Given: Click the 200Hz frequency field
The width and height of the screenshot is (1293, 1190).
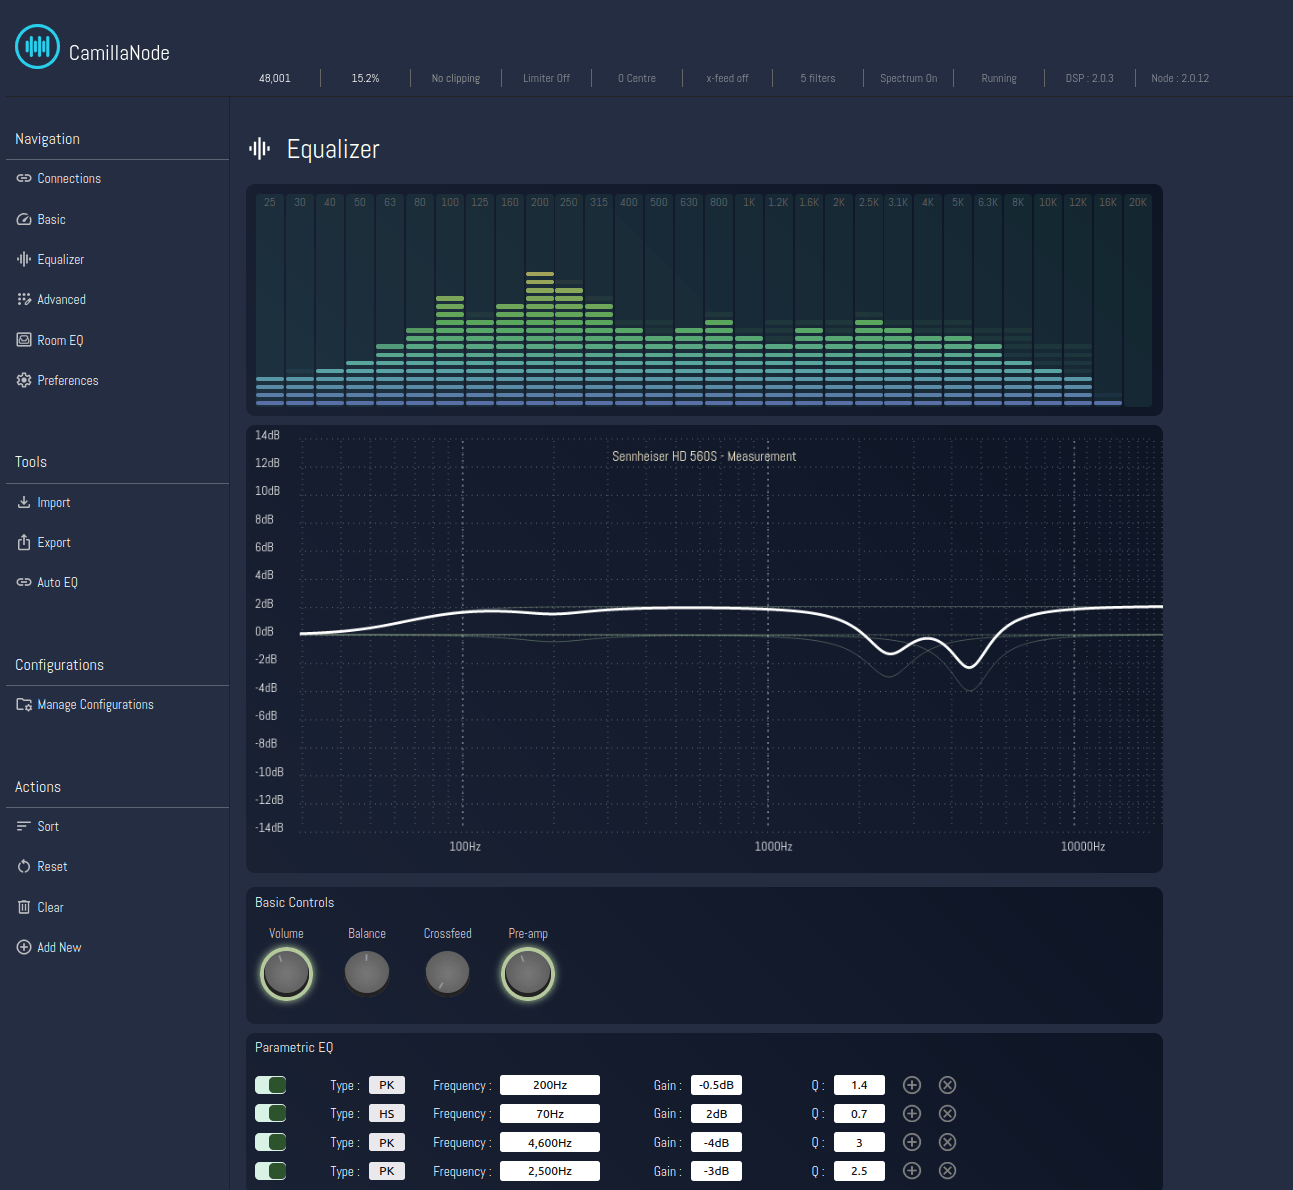Looking at the screenshot, I should click(x=550, y=1085).
